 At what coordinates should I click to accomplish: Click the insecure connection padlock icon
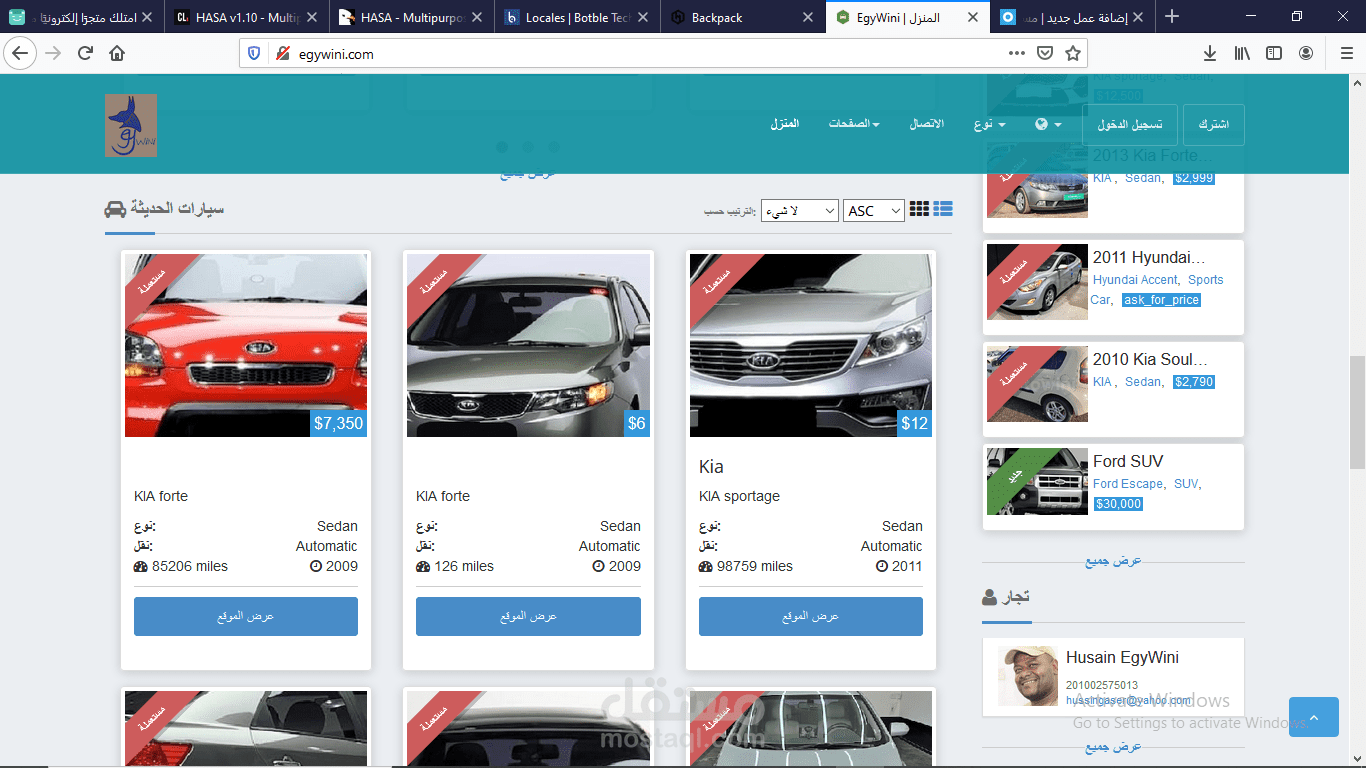(x=282, y=53)
